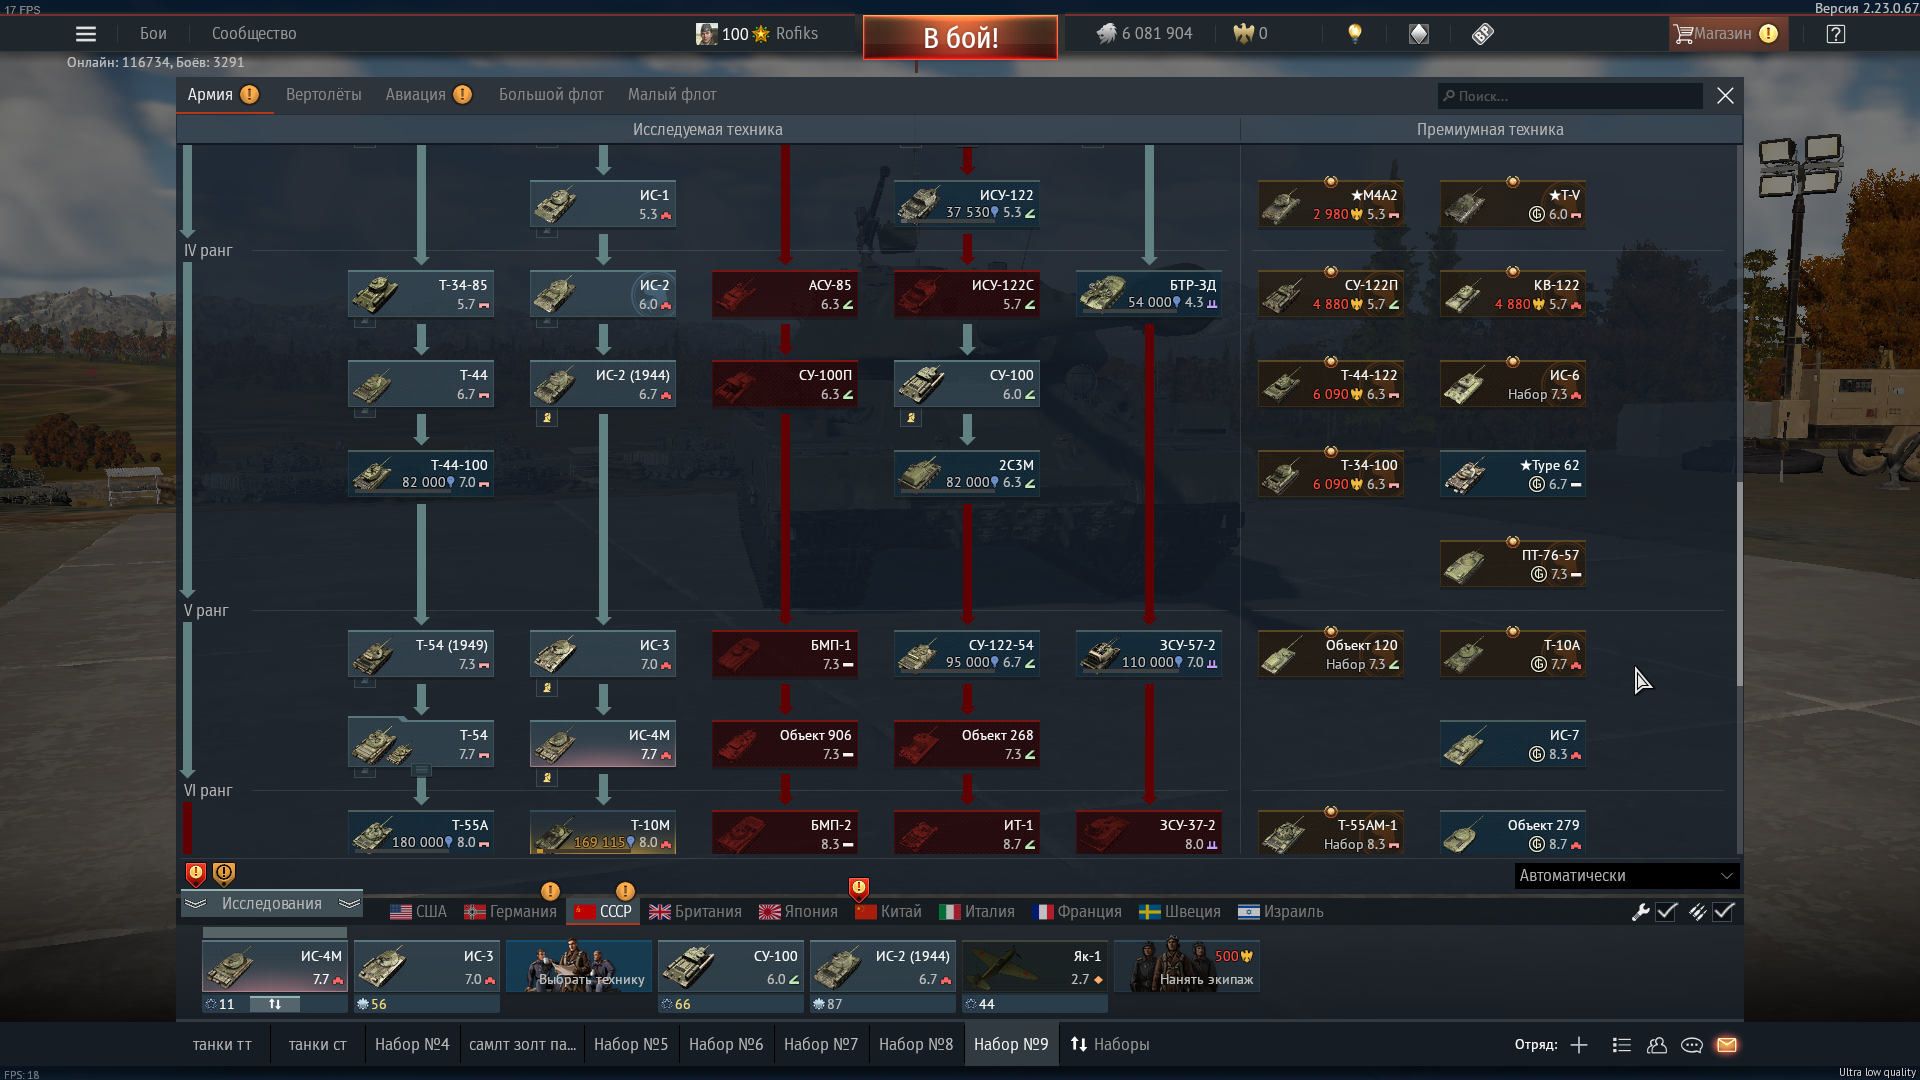This screenshot has height=1080, width=1920.
Task: Click the wrench auto-repair icon
Action: (x=1641, y=912)
